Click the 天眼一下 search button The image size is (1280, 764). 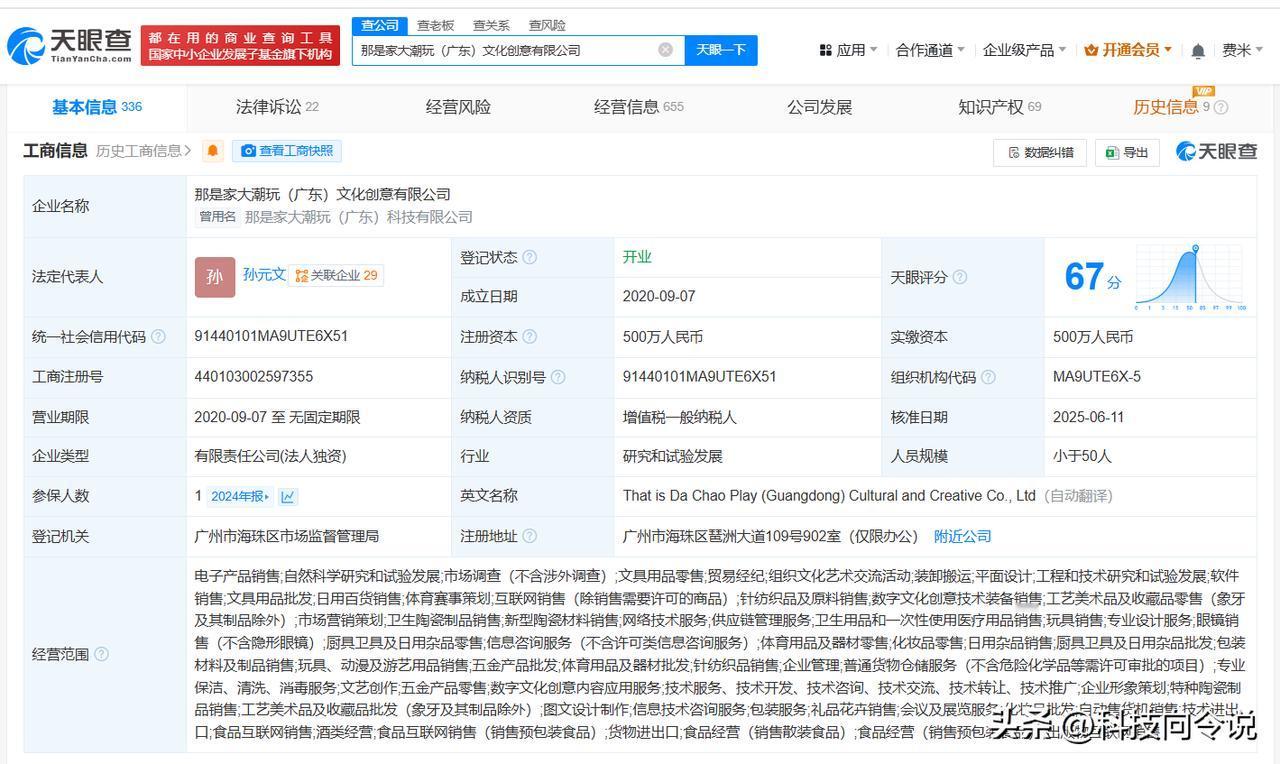click(721, 50)
